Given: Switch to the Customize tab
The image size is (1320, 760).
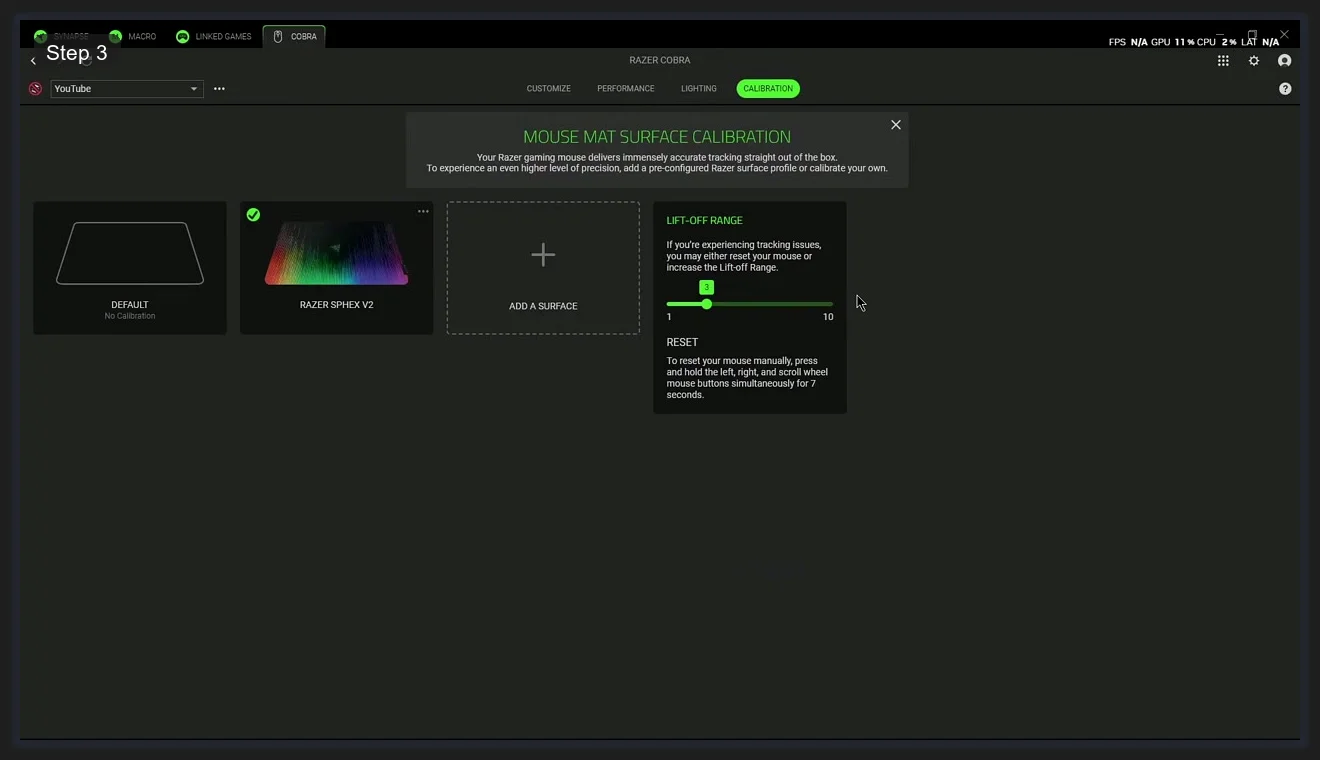Looking at the screenshot, I should [x=548, y=88].
